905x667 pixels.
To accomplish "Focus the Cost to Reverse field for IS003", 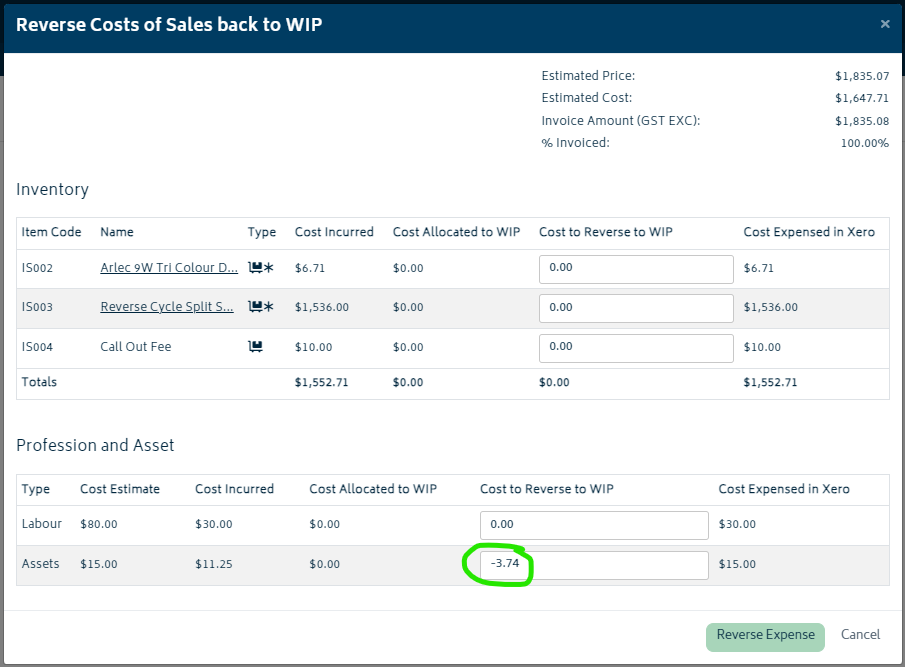I will pos(636,309).
